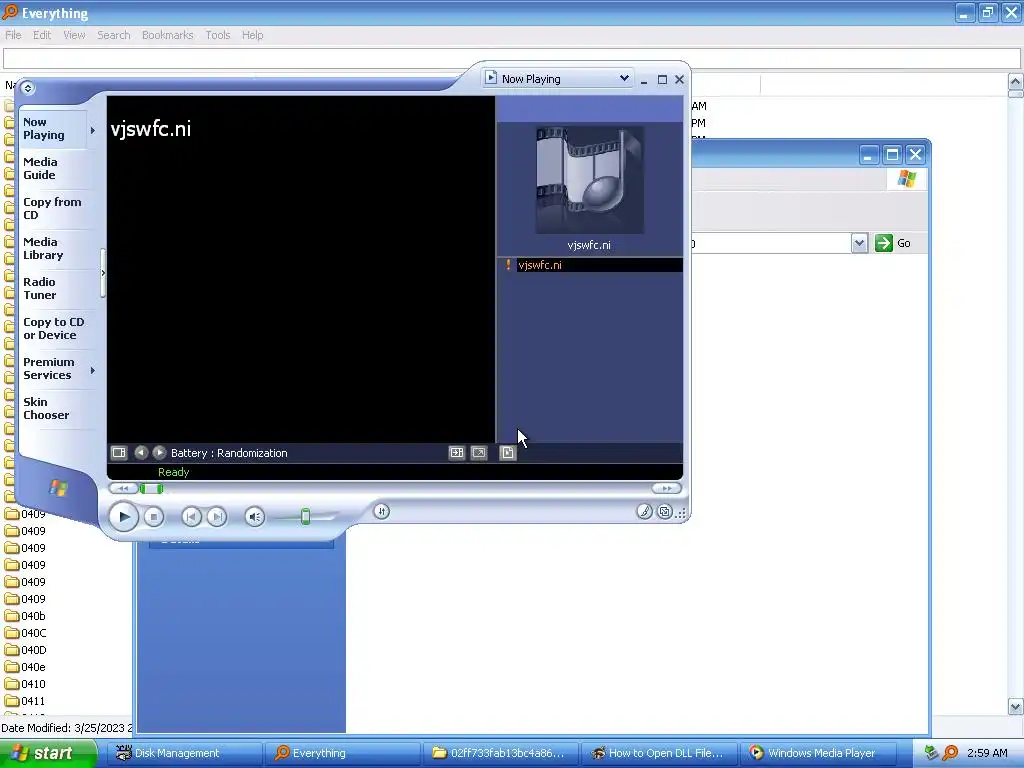Select the 040b folder in Everything

tap(26, 616)
